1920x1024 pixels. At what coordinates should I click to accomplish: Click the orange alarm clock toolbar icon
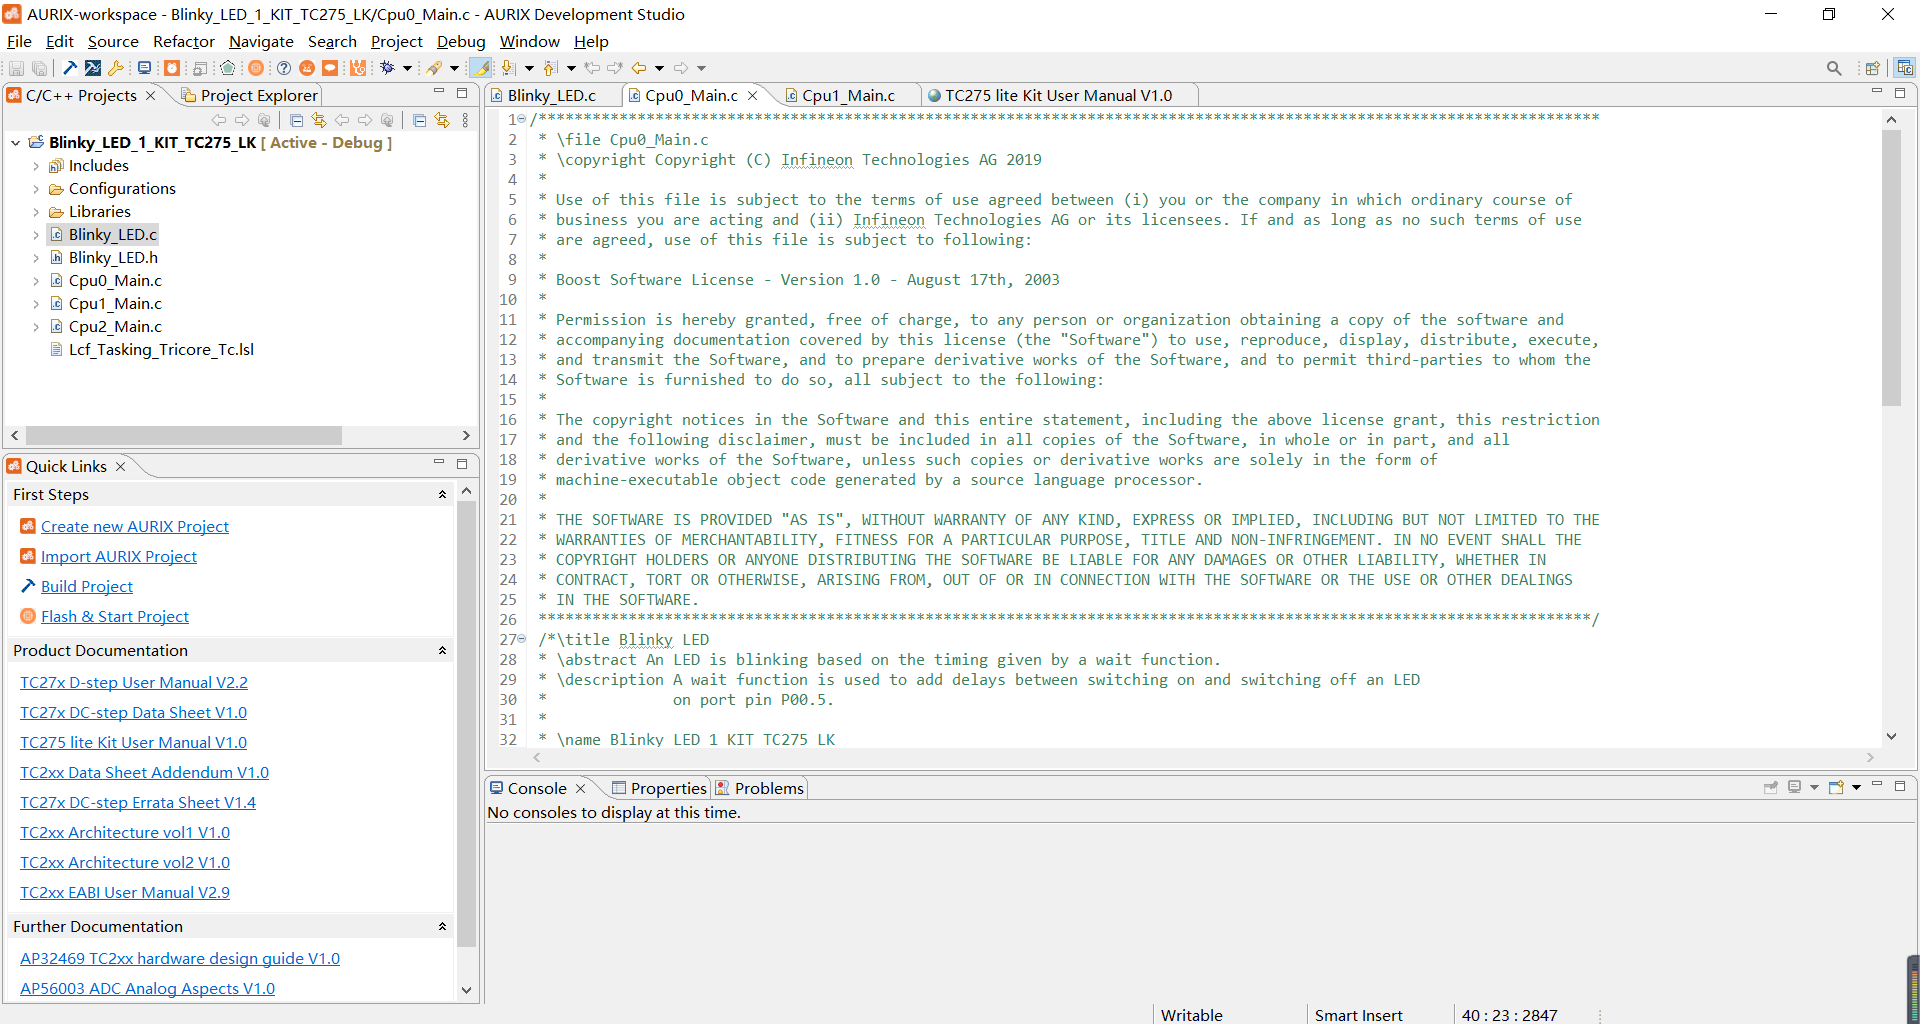pyautogui.click(x=172, y=68)
